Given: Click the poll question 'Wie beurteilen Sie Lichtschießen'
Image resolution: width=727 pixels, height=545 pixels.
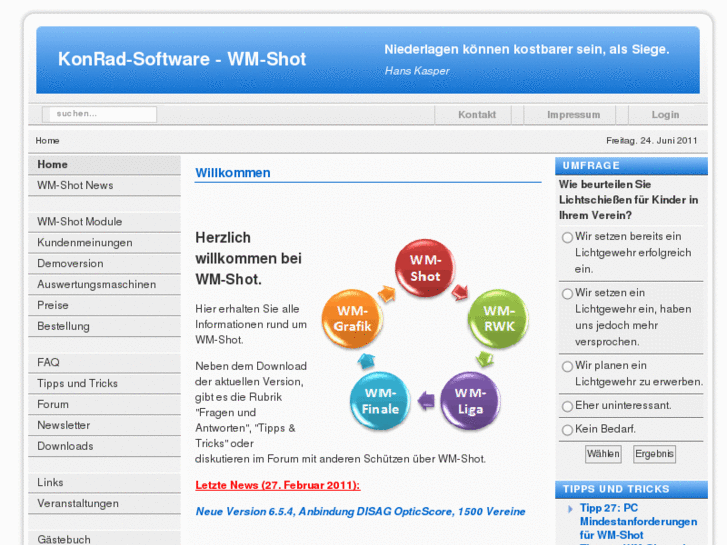Looking at the screenshot, I should coord(628,200).
